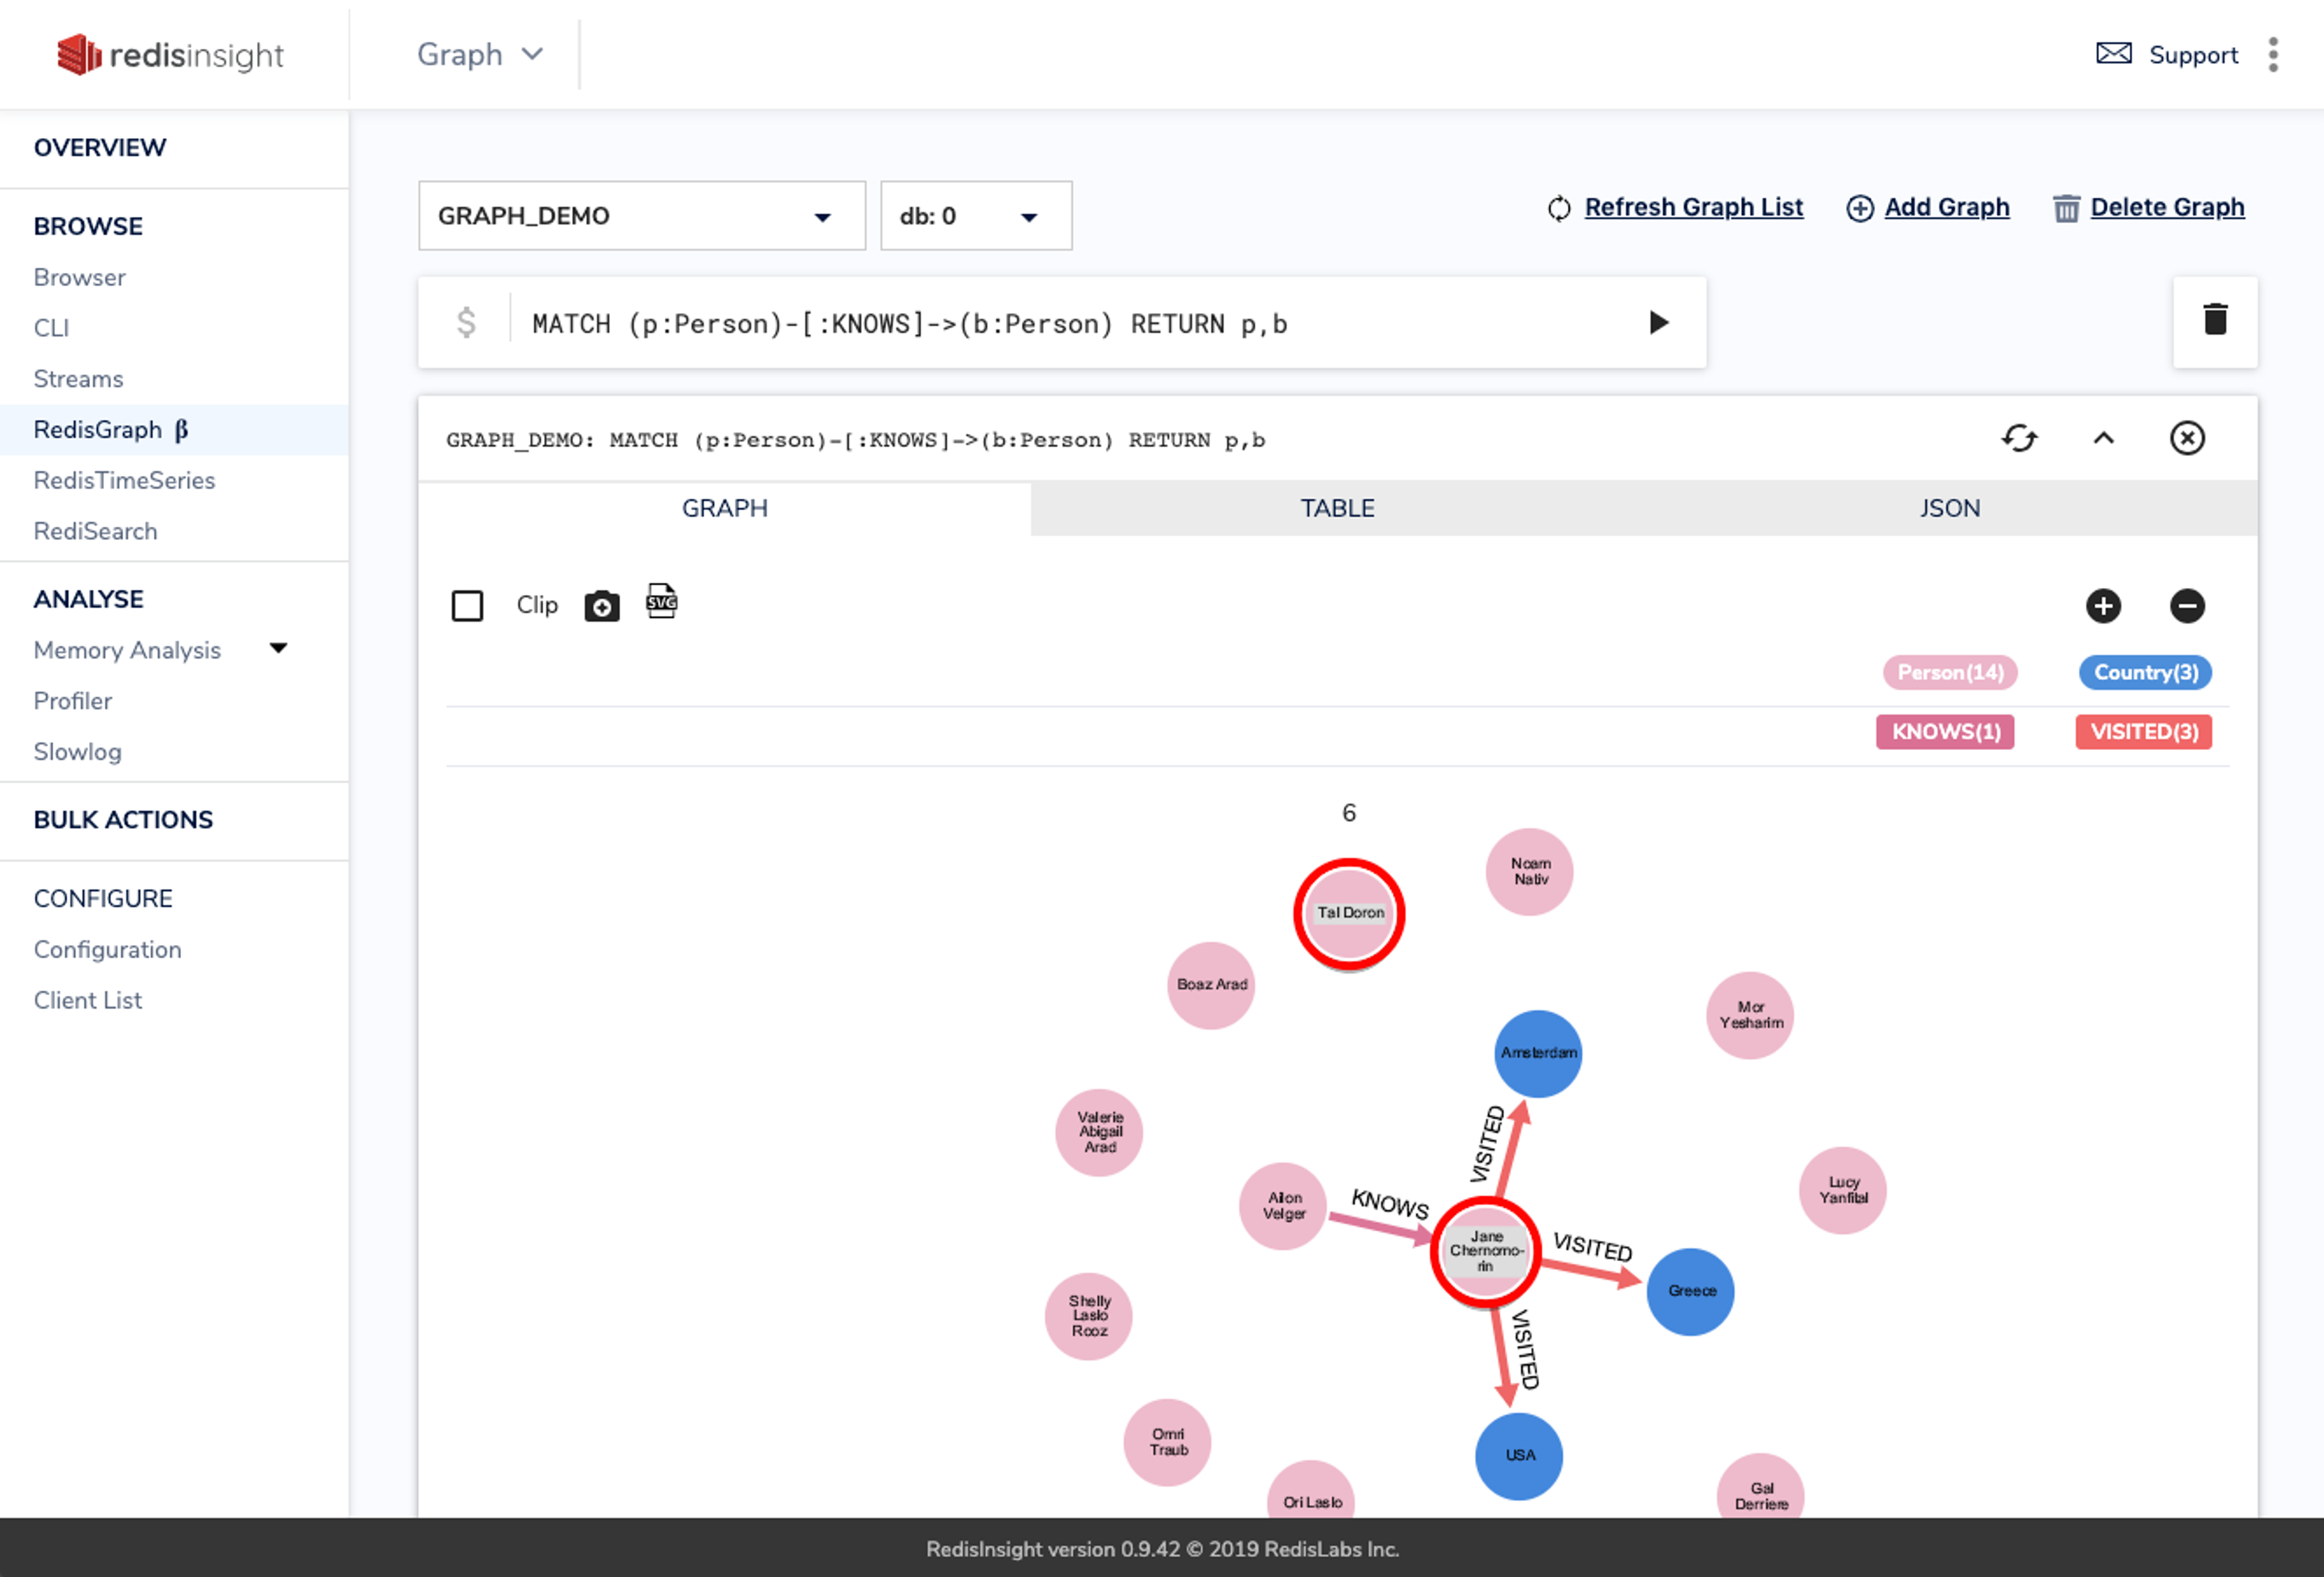Click the Person(14) label badge
The height and width of the screenshot is (1577, 2324).
pyautogui.click(x=1950, y=673)
